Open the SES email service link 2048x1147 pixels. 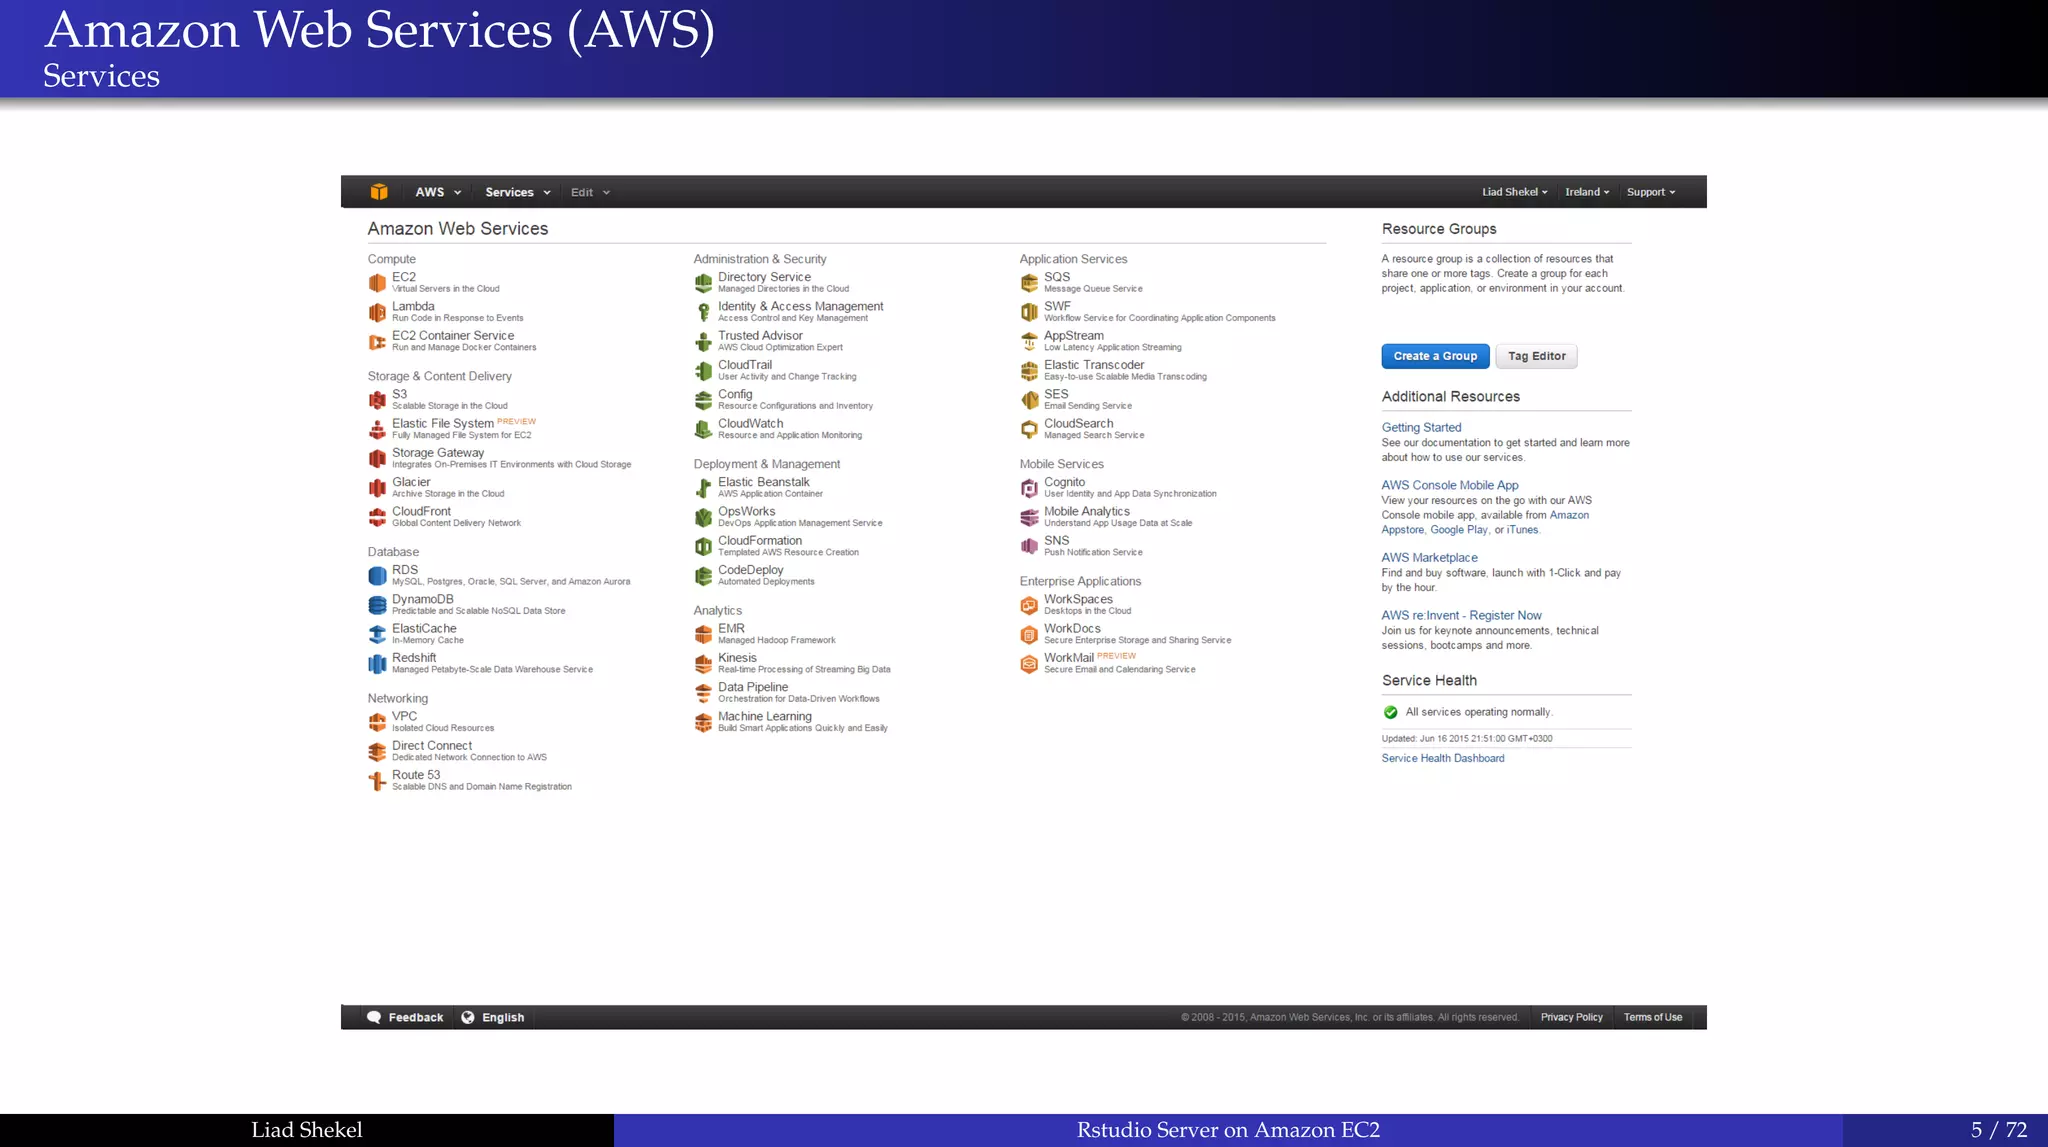tap(1056, 394)
